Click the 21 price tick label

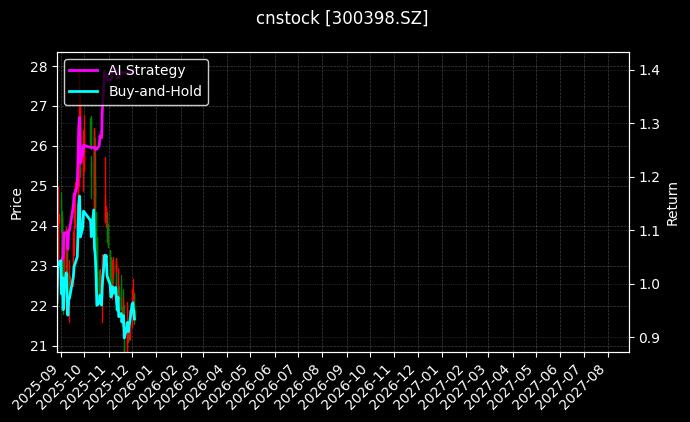point(38,346)
